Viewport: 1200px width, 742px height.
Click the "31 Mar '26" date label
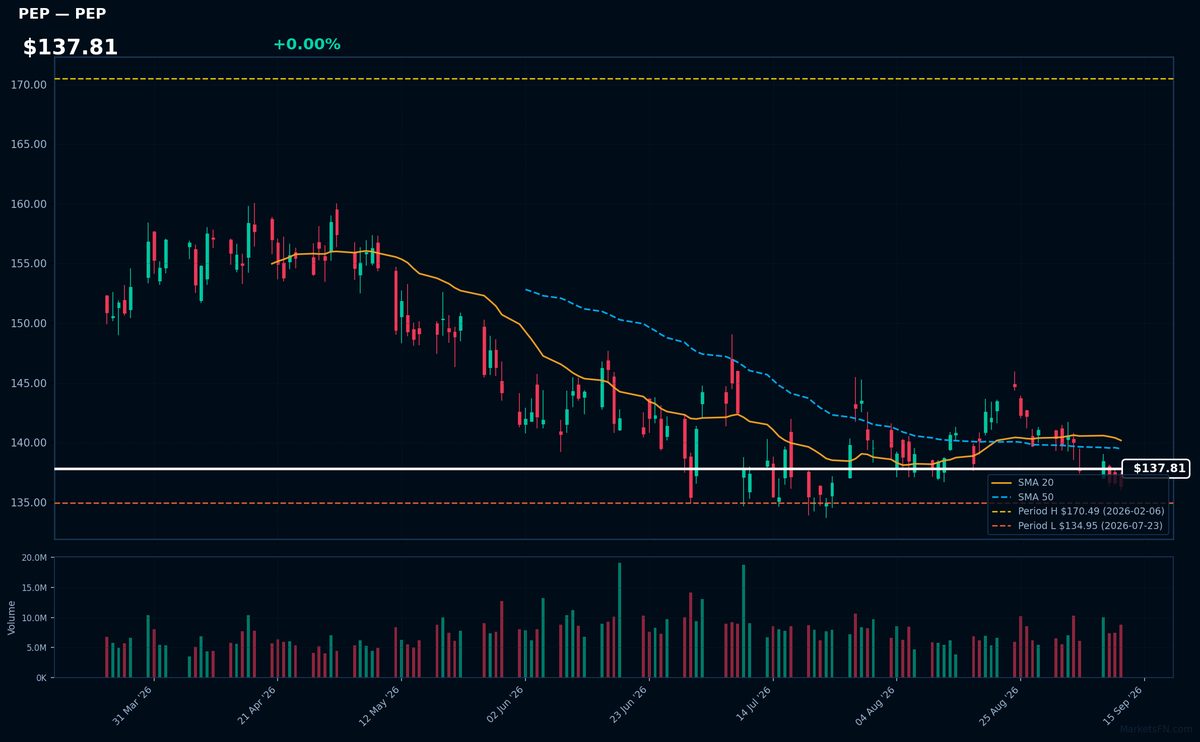point(133,705)
